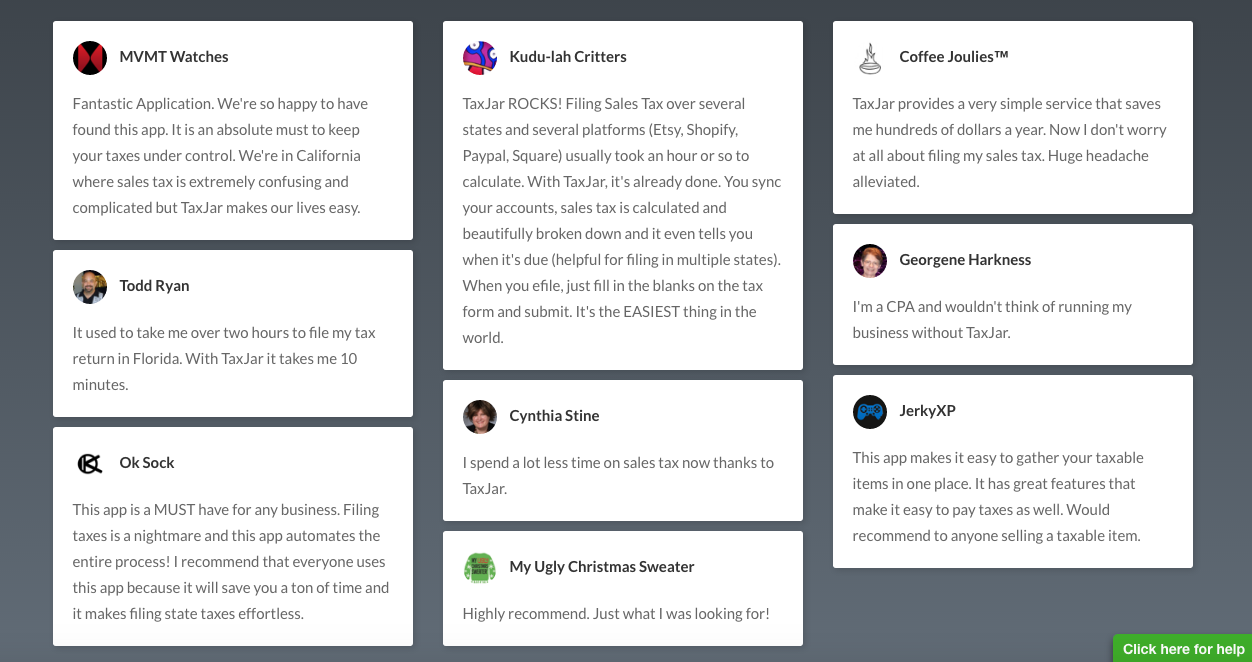Select the MVMT Watches reviewer name
Image resolution: width=1252 pixels, height=662 pixels.
(174, 57)
